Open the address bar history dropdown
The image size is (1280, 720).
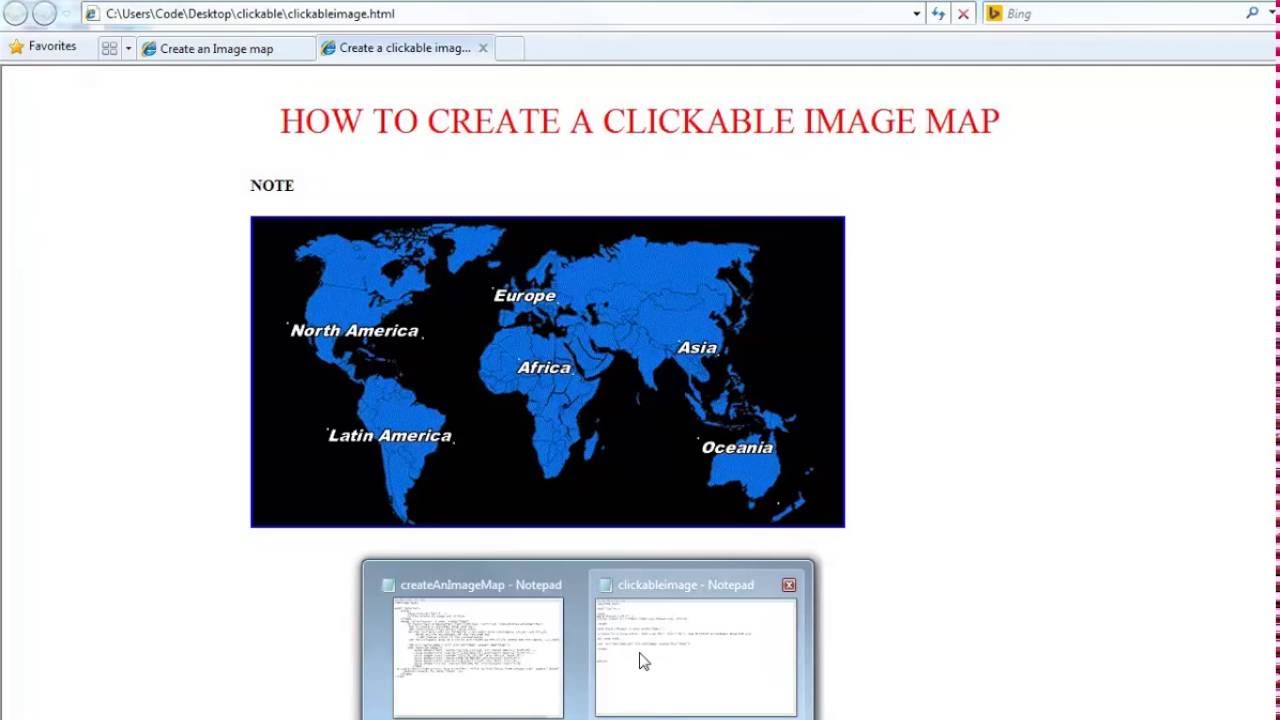pos(917,14)
